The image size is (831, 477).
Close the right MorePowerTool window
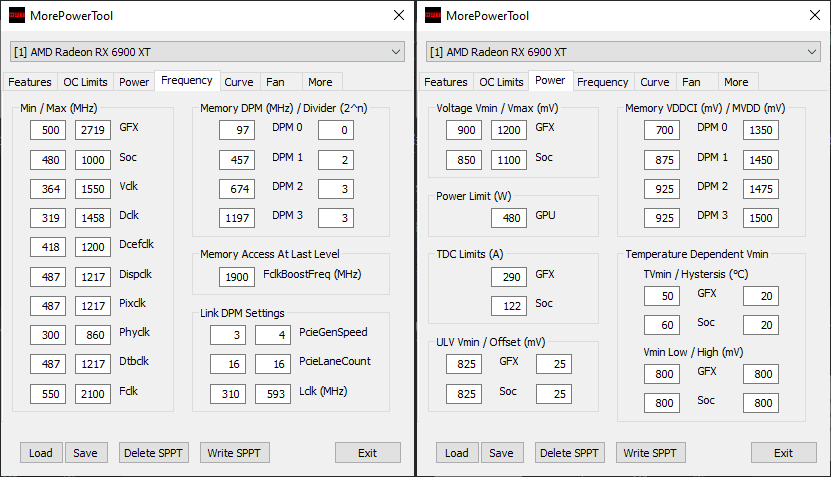[815, 15]
